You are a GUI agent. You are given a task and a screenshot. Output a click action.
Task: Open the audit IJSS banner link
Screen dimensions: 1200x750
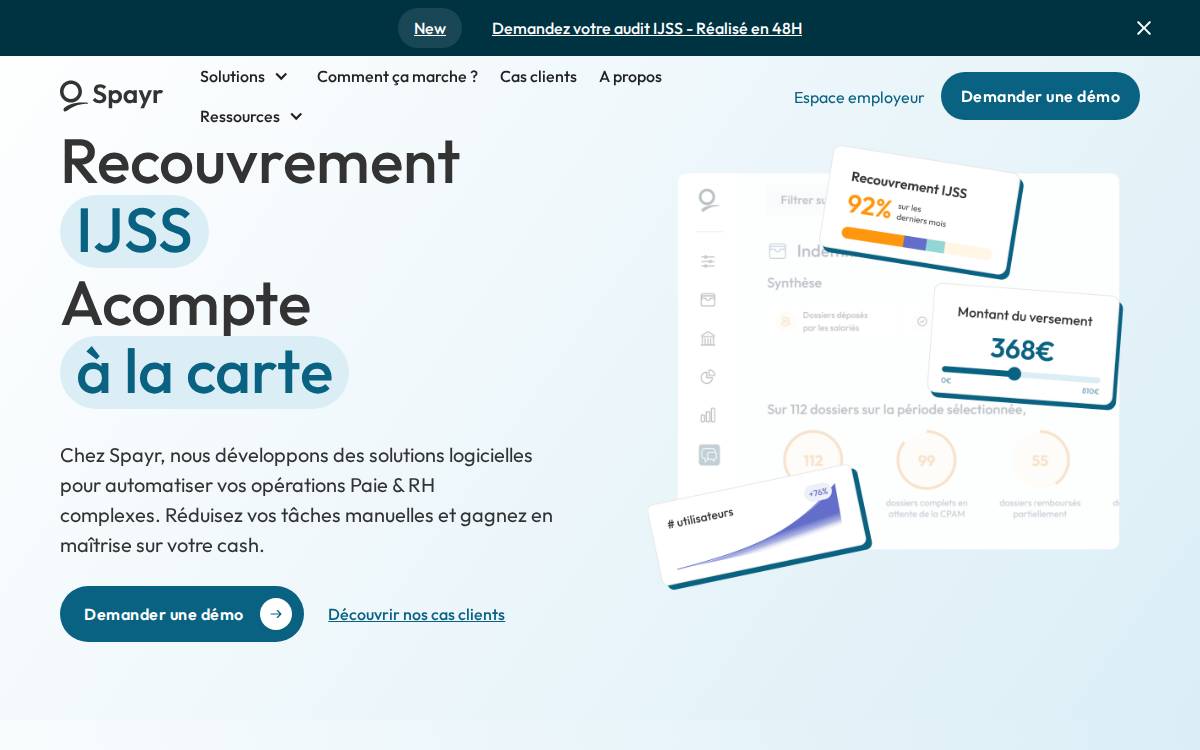[647, 28]
